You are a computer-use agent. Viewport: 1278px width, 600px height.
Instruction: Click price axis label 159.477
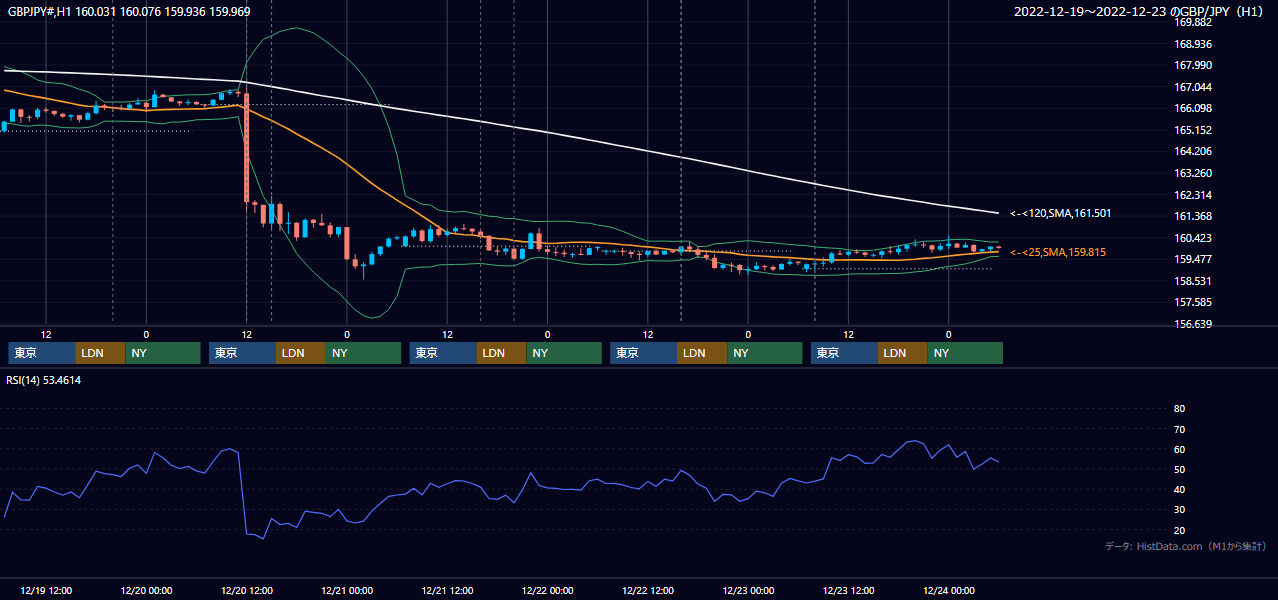point(1192,259)
